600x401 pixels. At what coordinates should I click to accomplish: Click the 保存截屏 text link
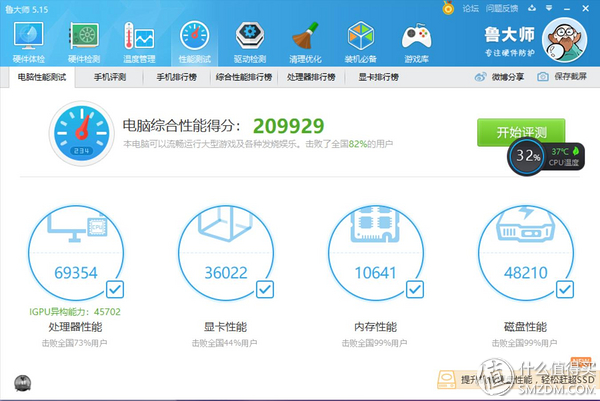click(x=571, y=77)
